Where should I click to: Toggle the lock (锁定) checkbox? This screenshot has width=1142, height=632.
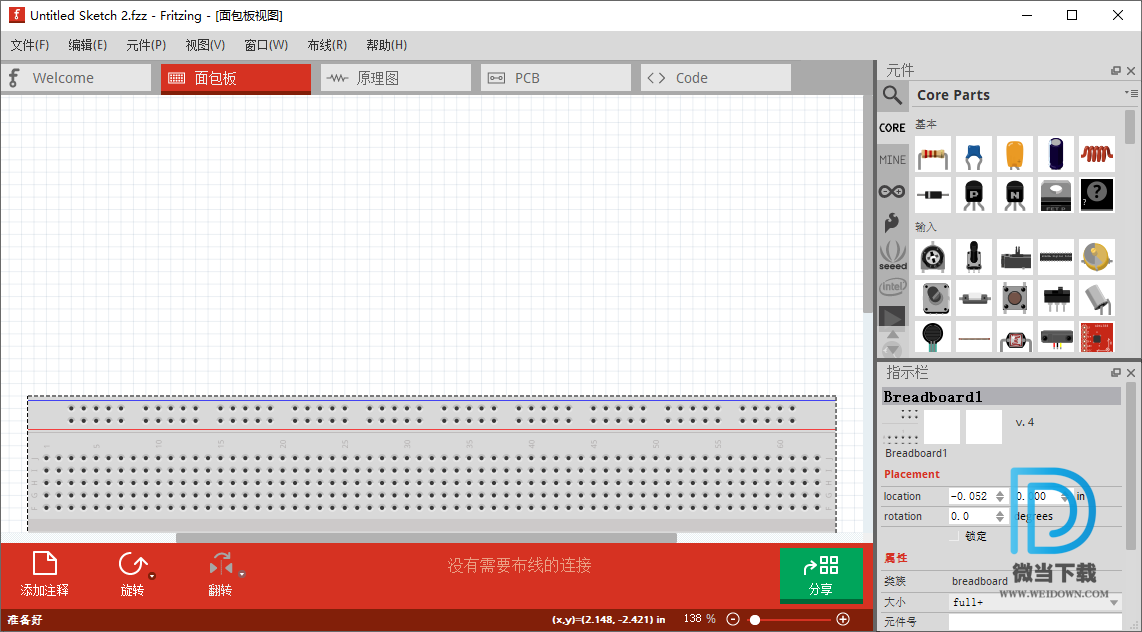954,536
